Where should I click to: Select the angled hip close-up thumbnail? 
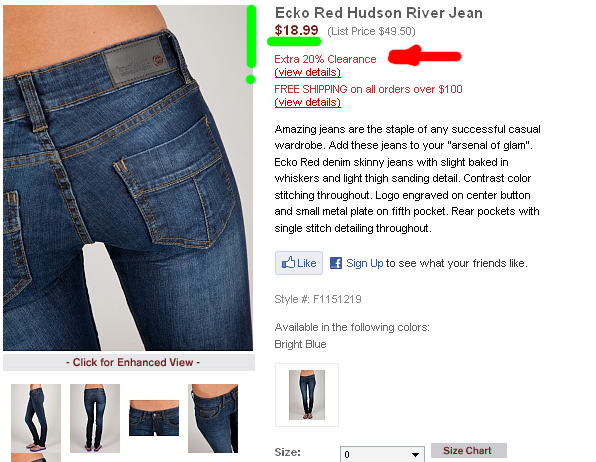pos(213,418)
